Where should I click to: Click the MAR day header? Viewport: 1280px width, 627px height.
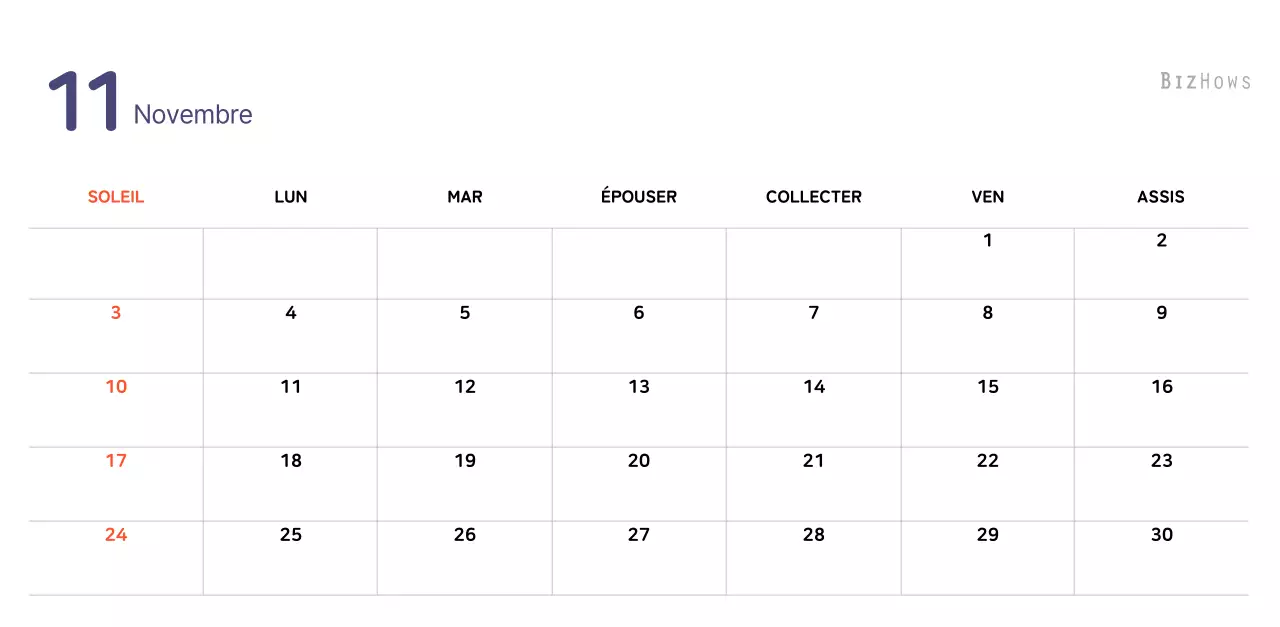[465, 197]
